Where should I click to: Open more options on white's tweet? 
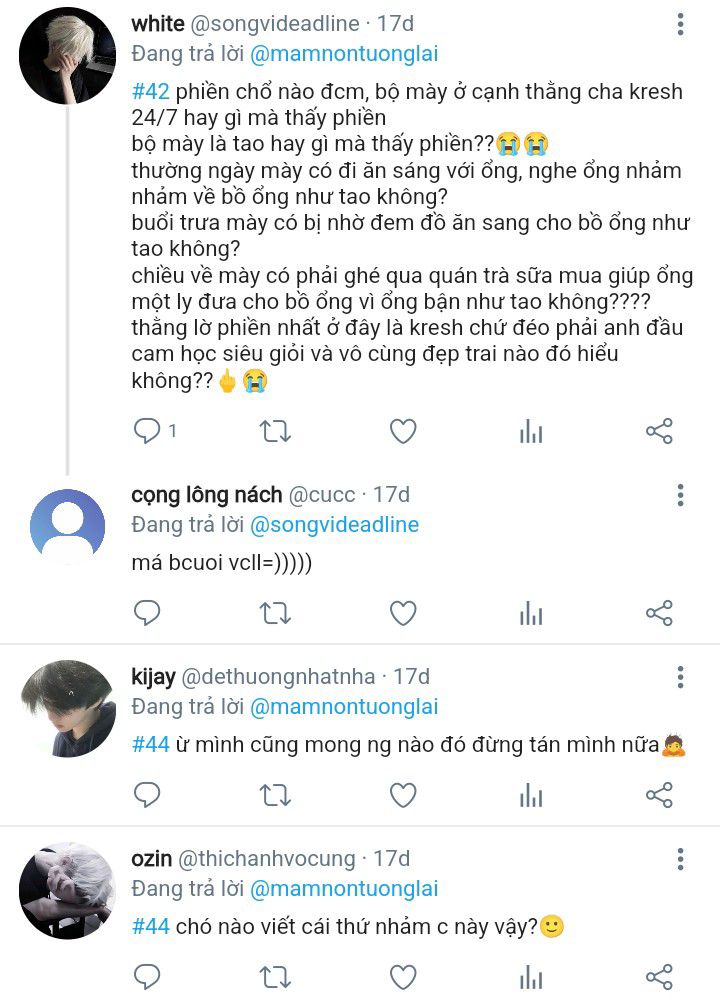click(x=680, y=25)
